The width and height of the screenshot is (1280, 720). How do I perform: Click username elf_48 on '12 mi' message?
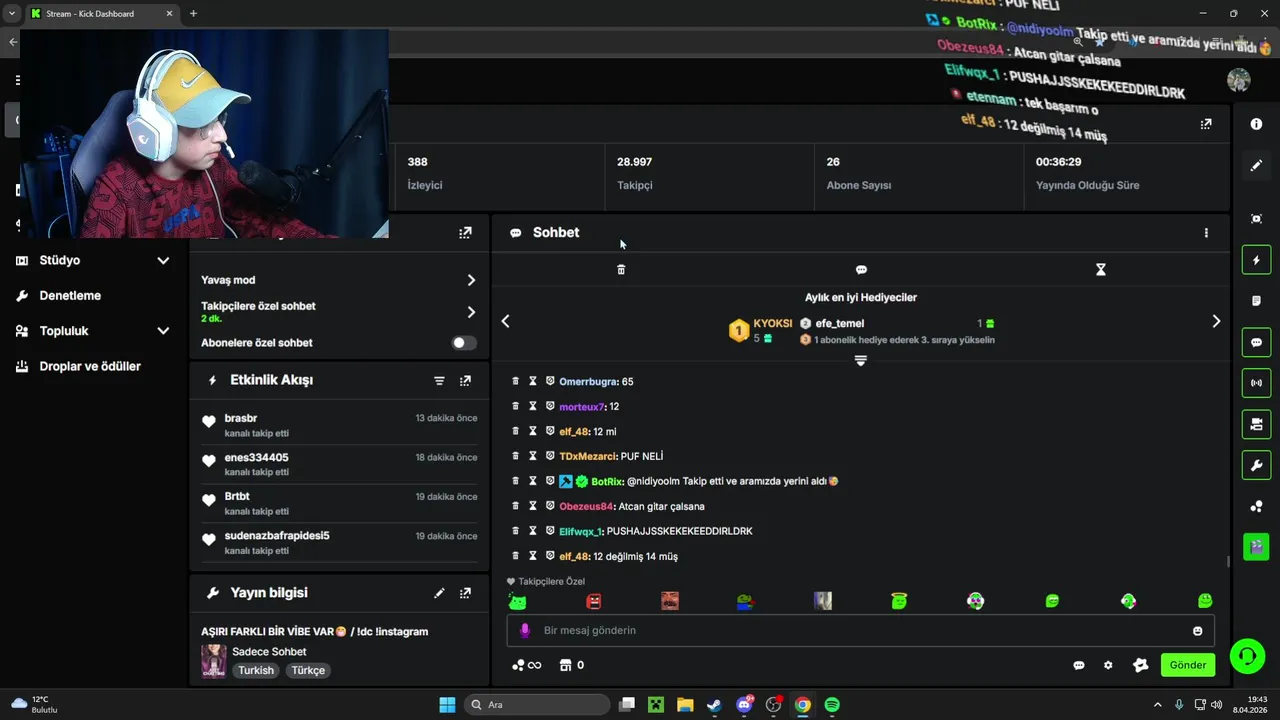[x=574, y=431]
